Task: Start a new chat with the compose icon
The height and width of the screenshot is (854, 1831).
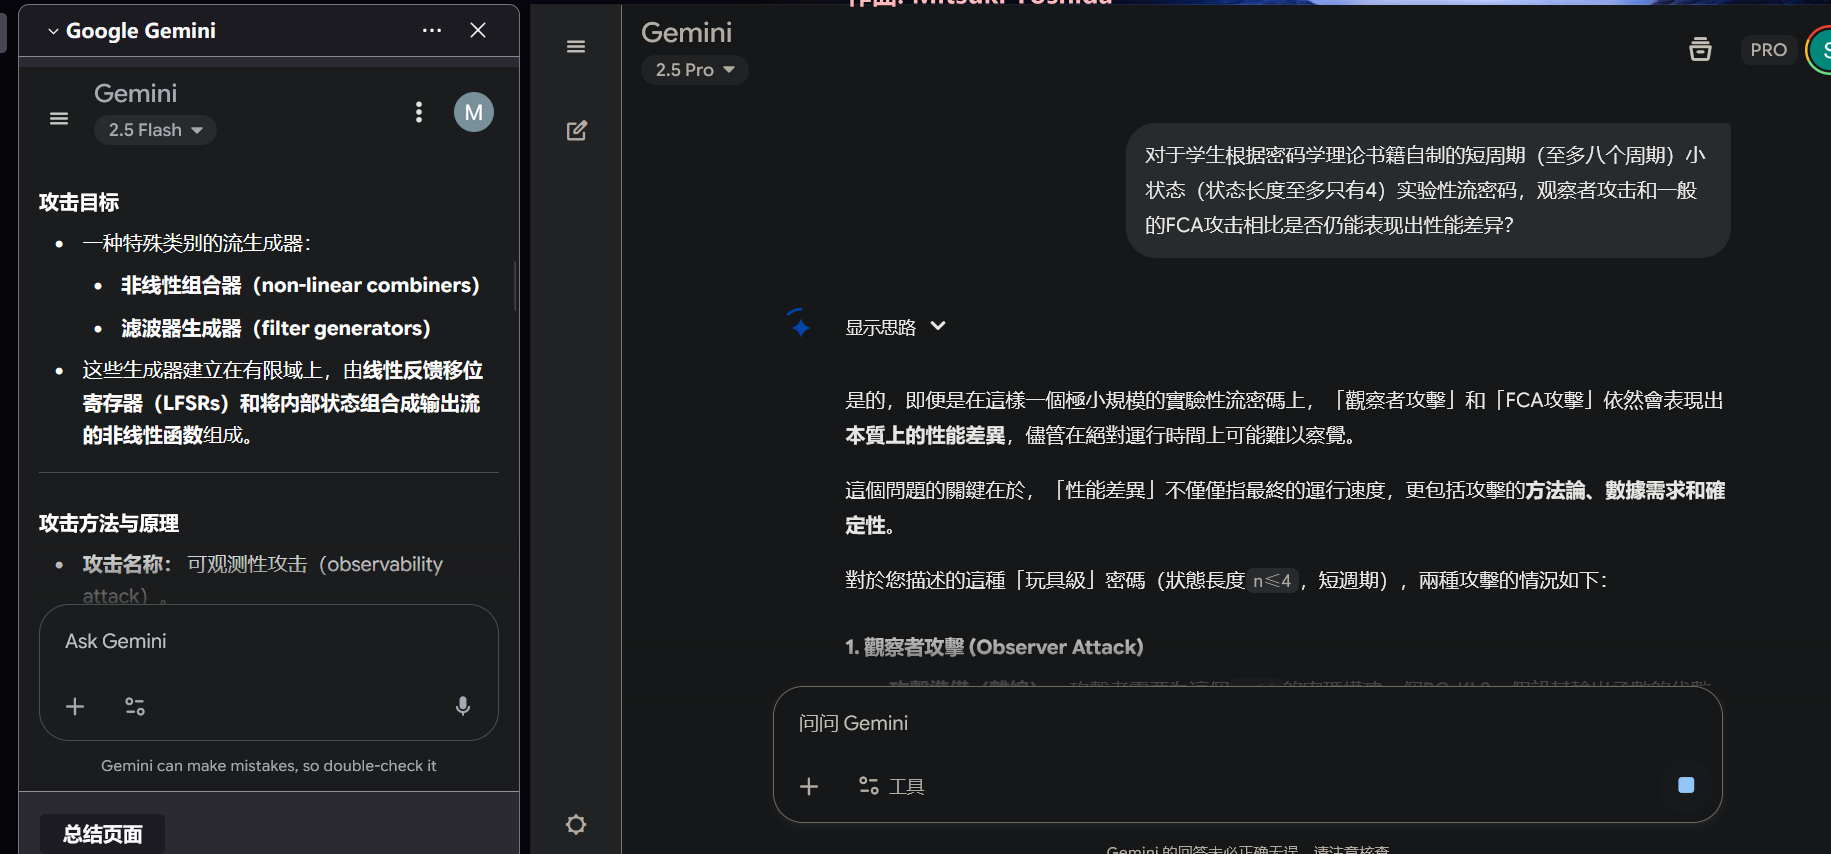Action: 576,131
